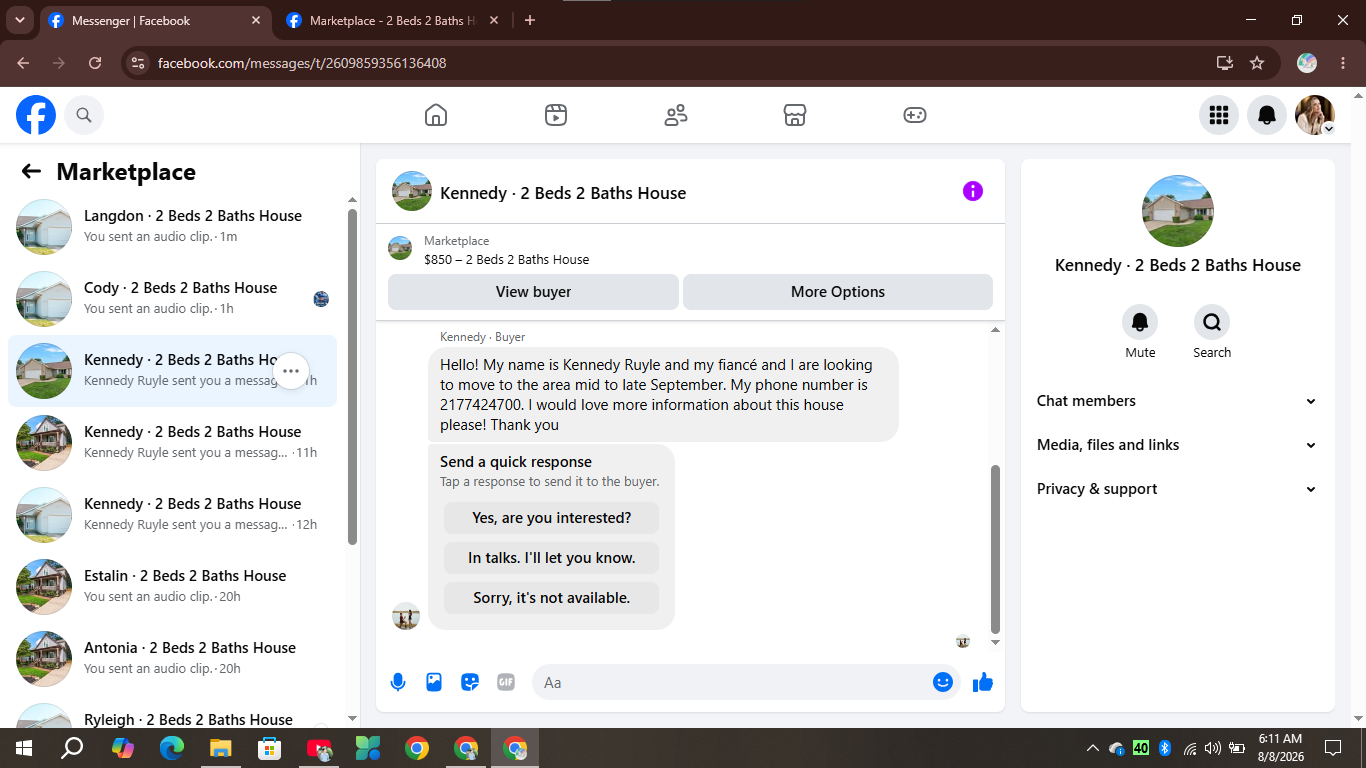Bookmark this page with the star icon

pyautogui.click(x=1257, y=63)
